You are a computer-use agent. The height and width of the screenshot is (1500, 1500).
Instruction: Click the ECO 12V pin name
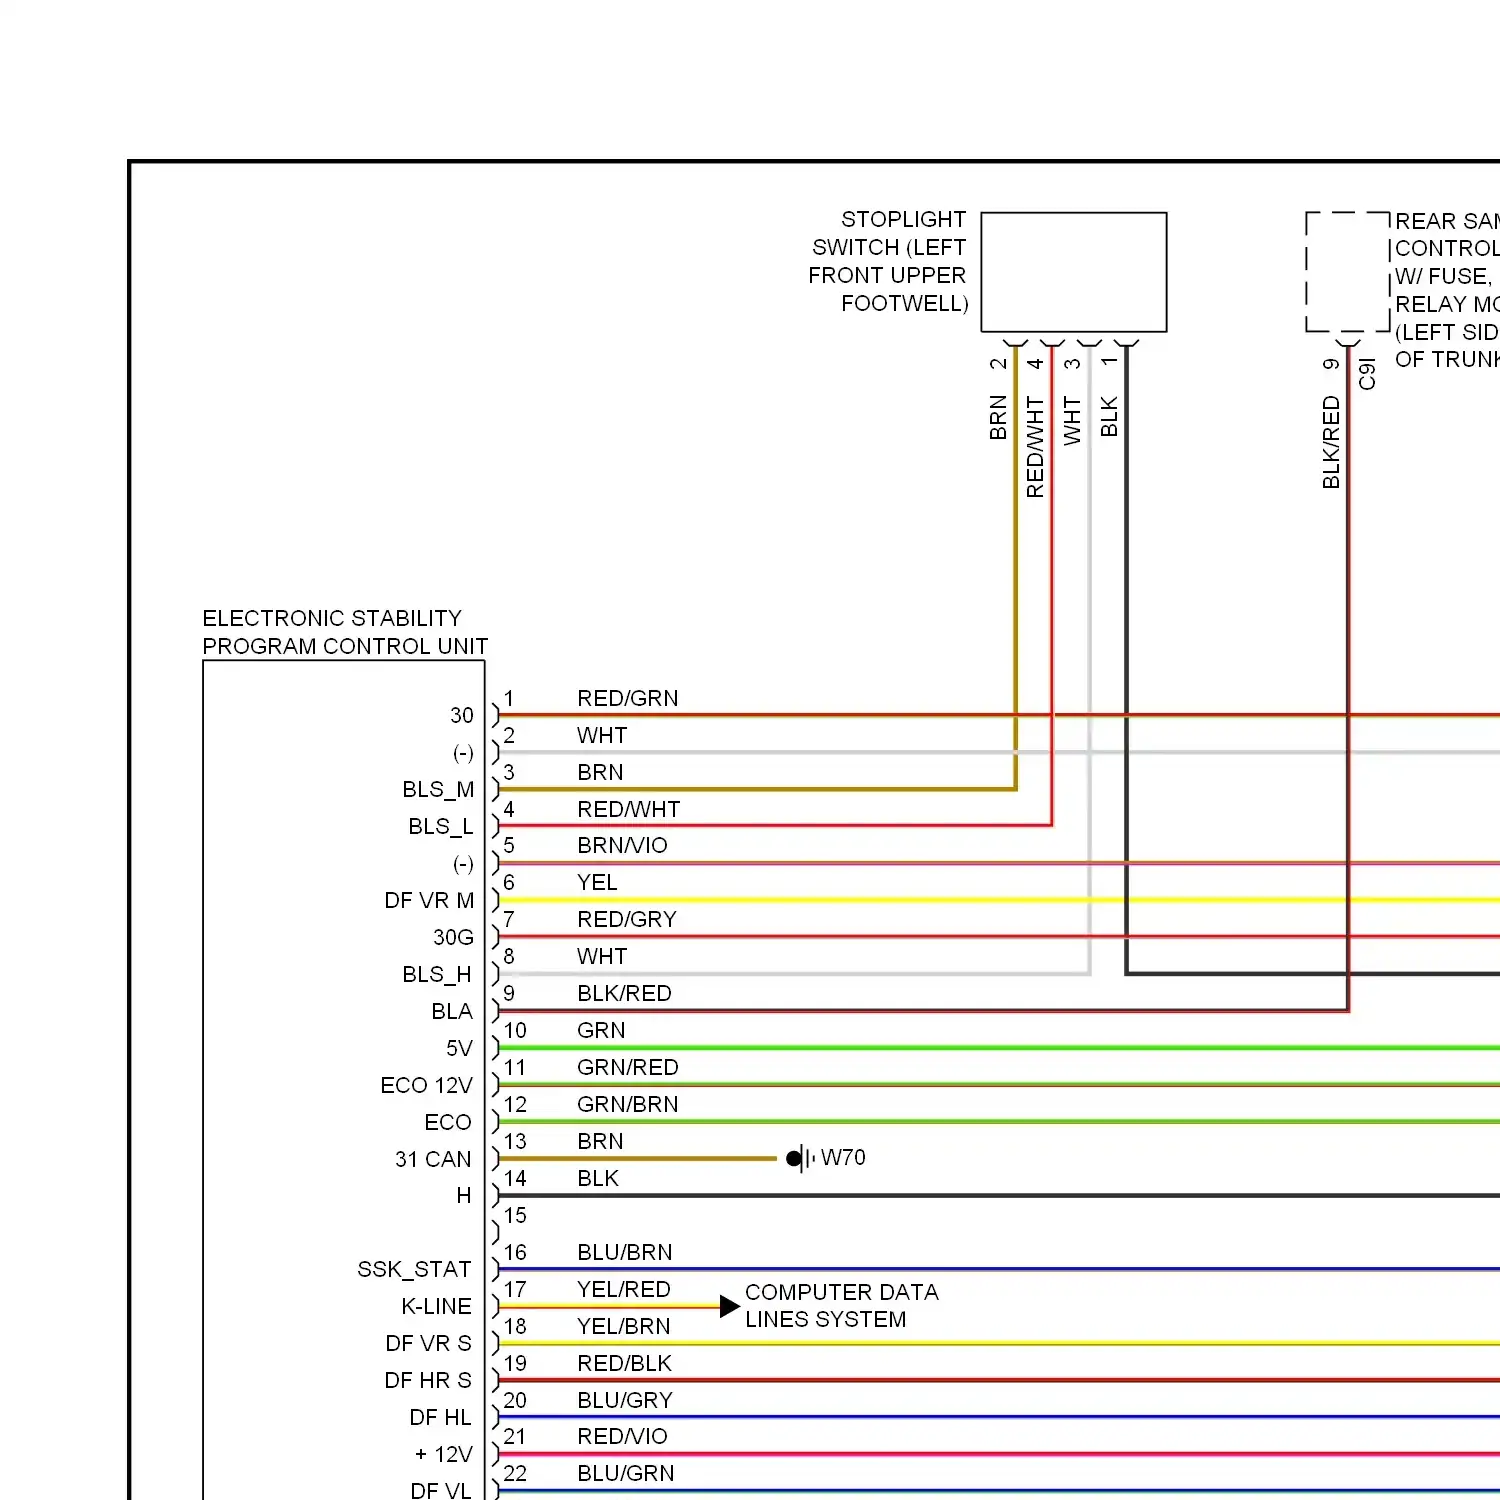pyautogui.click(x=426, y=1085)
